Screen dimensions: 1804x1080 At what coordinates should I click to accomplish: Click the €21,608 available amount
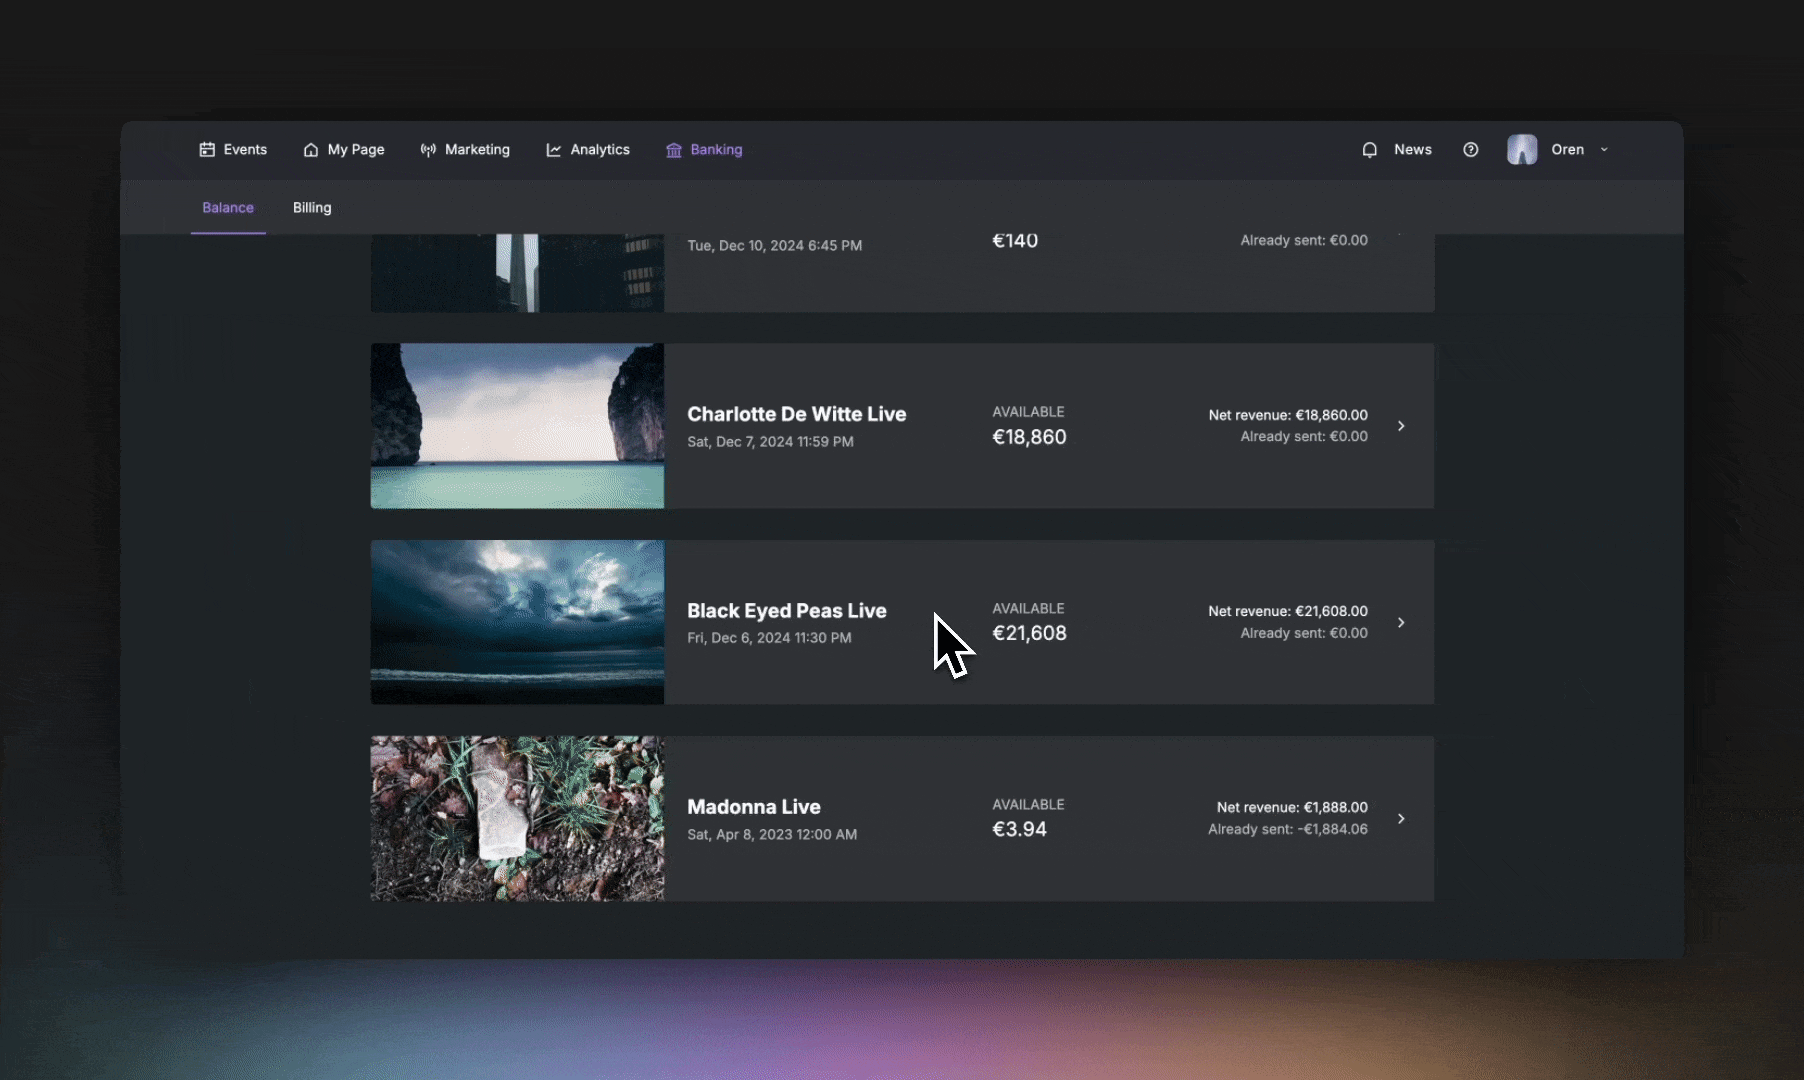pos(1029,633)
